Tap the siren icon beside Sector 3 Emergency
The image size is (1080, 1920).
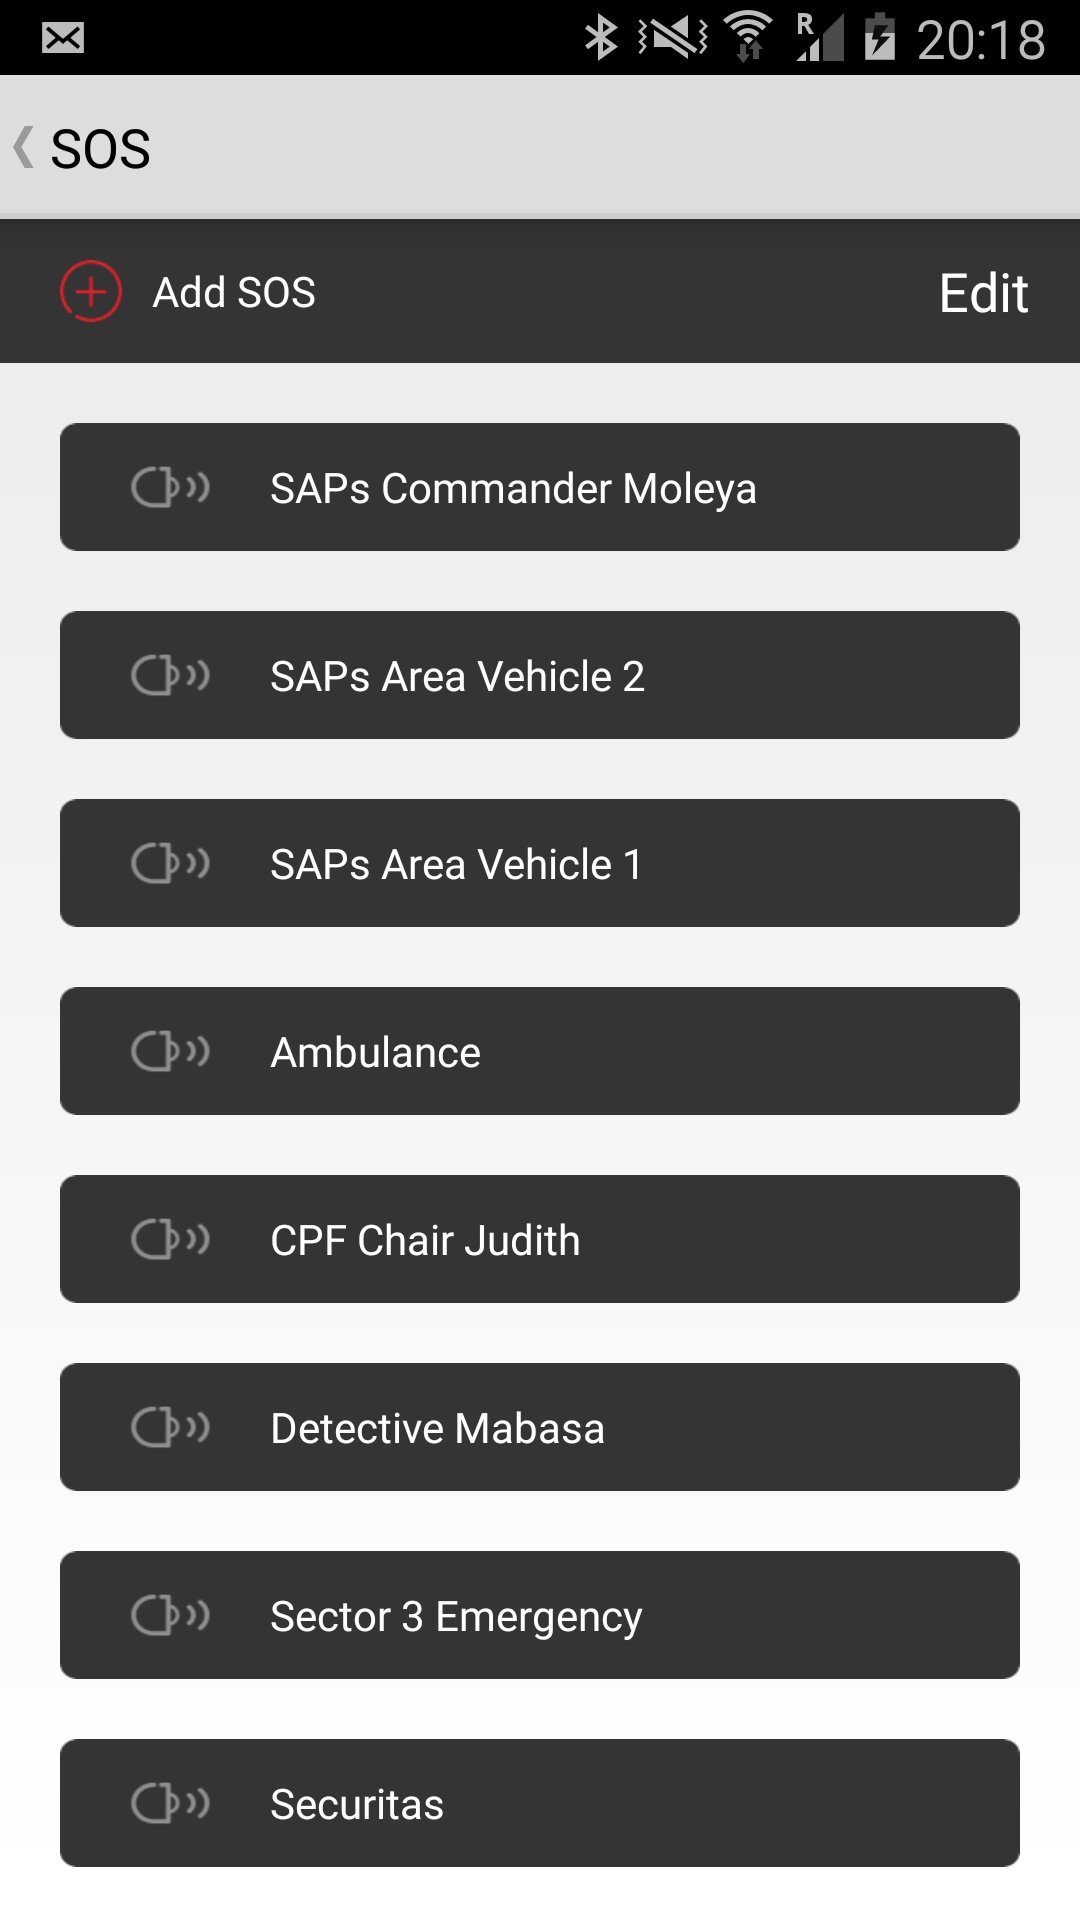pos(170,1615)
